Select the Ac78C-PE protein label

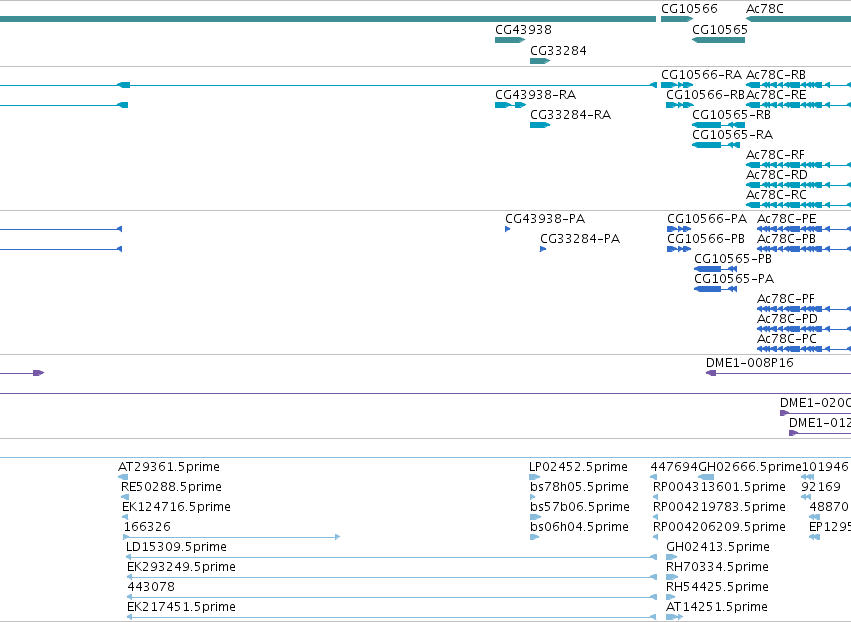tap(786, 219)
